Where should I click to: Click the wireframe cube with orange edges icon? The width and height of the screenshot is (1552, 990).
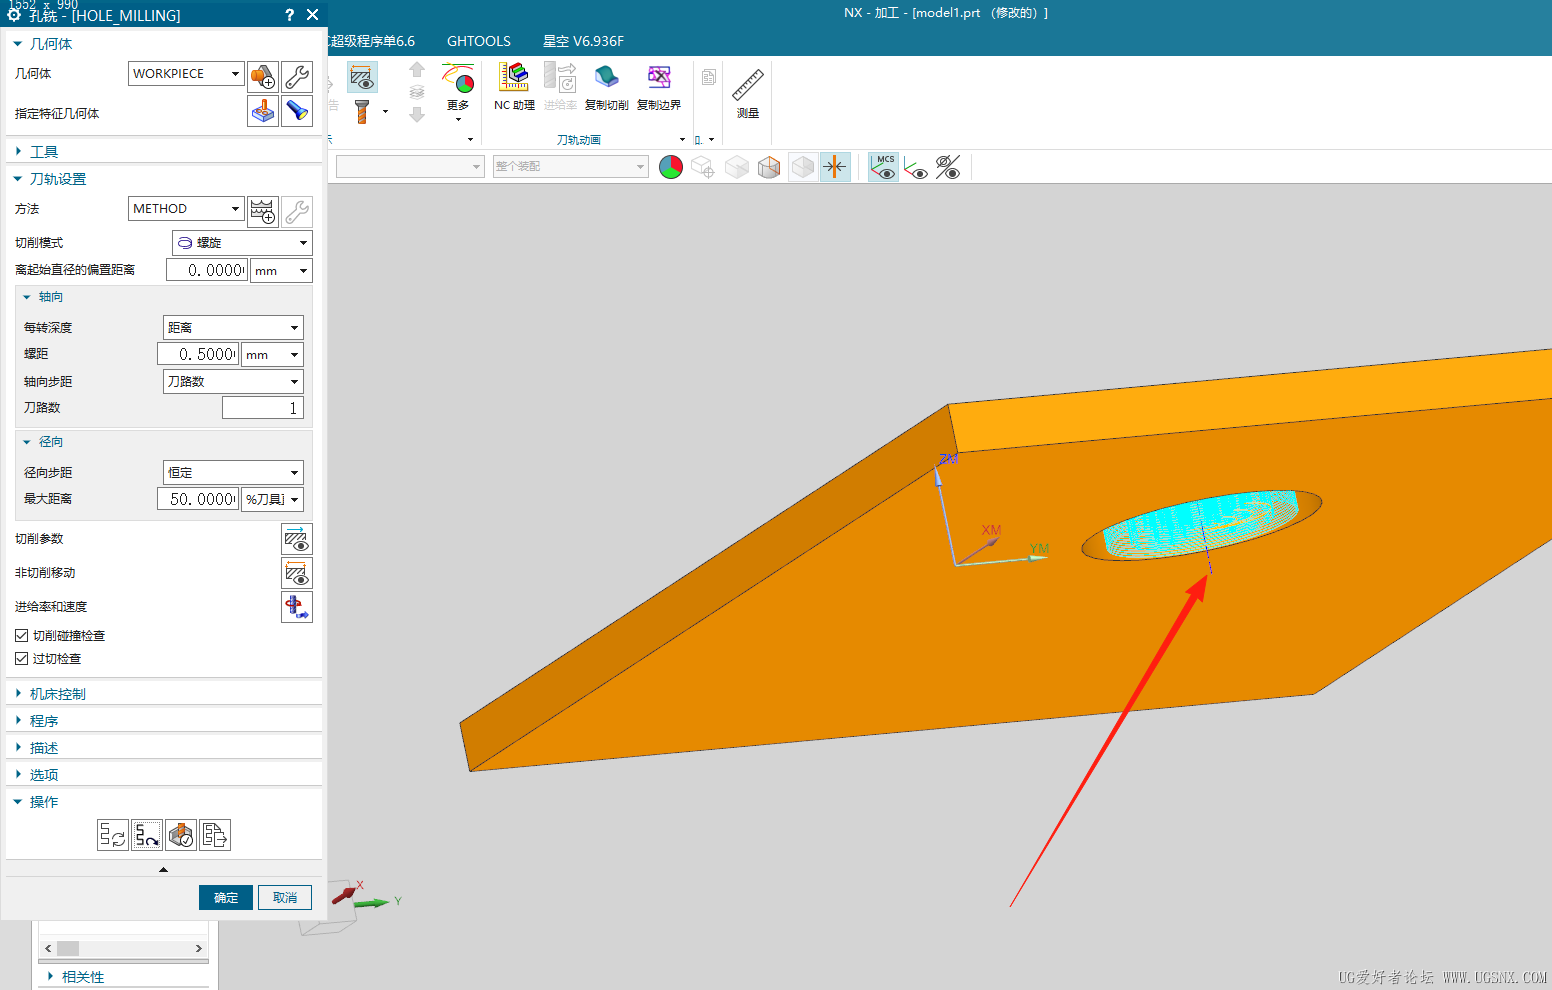coord(769,167)
